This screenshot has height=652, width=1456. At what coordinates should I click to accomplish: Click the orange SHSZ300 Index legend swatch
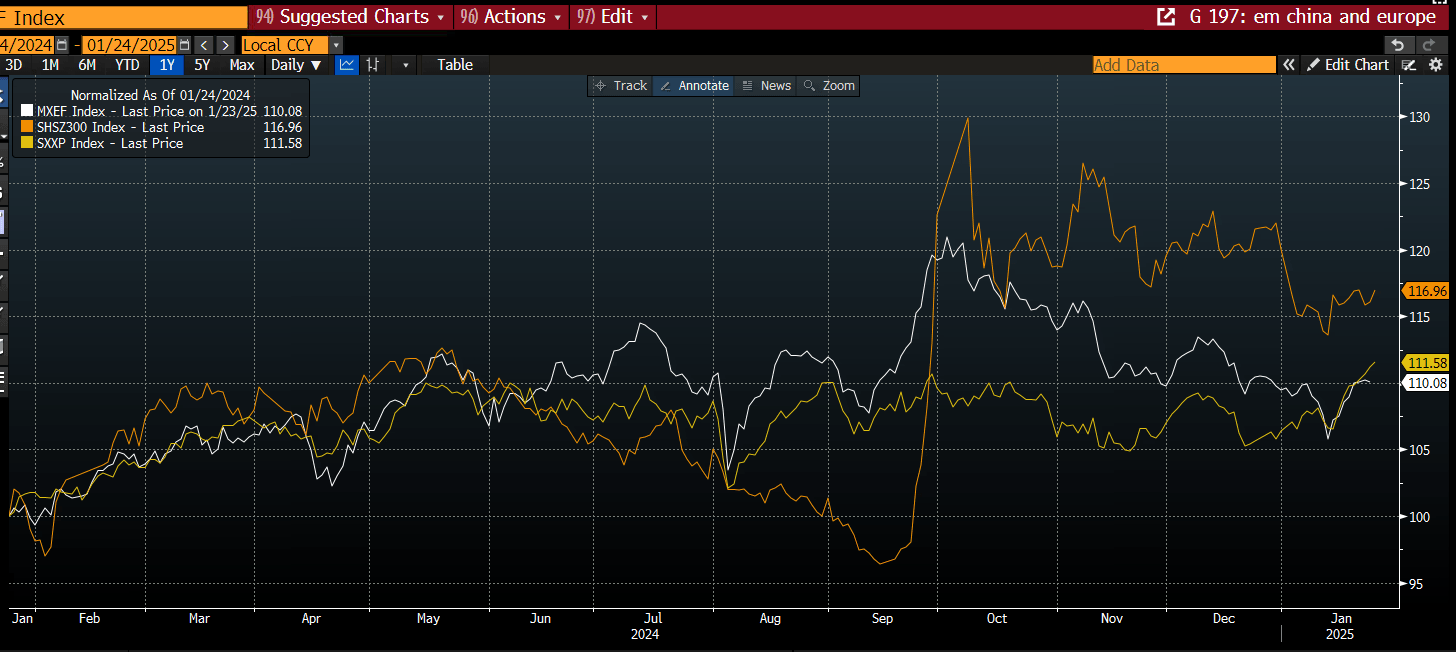(27, 128)
